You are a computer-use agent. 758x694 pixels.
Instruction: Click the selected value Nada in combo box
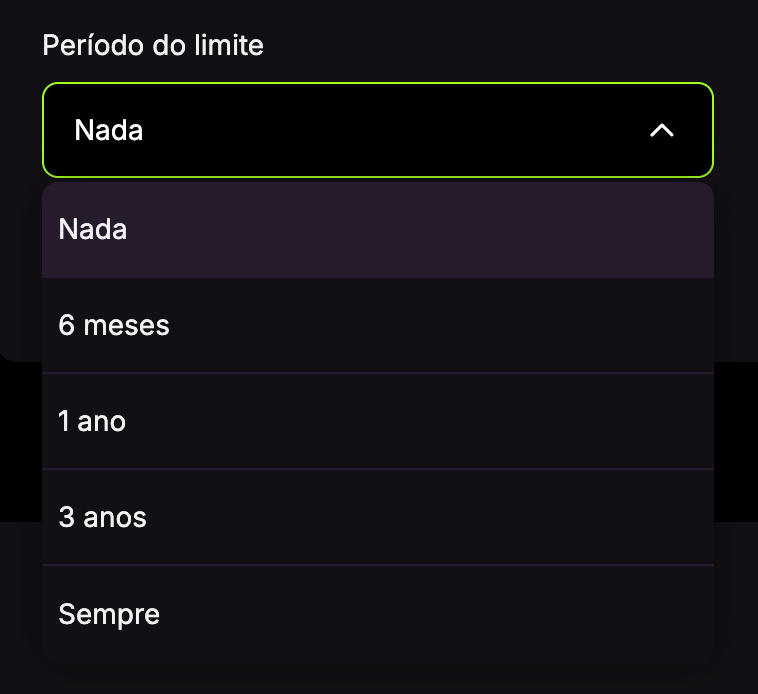pos(109,130)
